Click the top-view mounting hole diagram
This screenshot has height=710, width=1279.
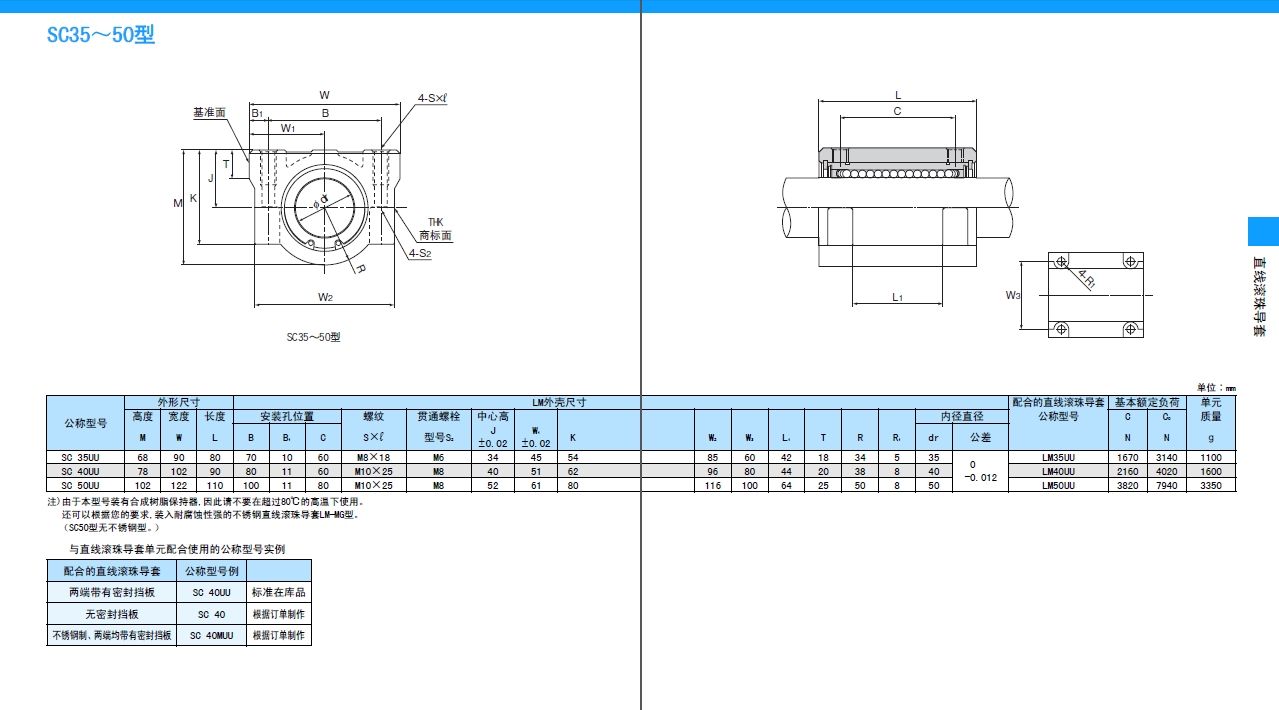tap(1094, 294)
